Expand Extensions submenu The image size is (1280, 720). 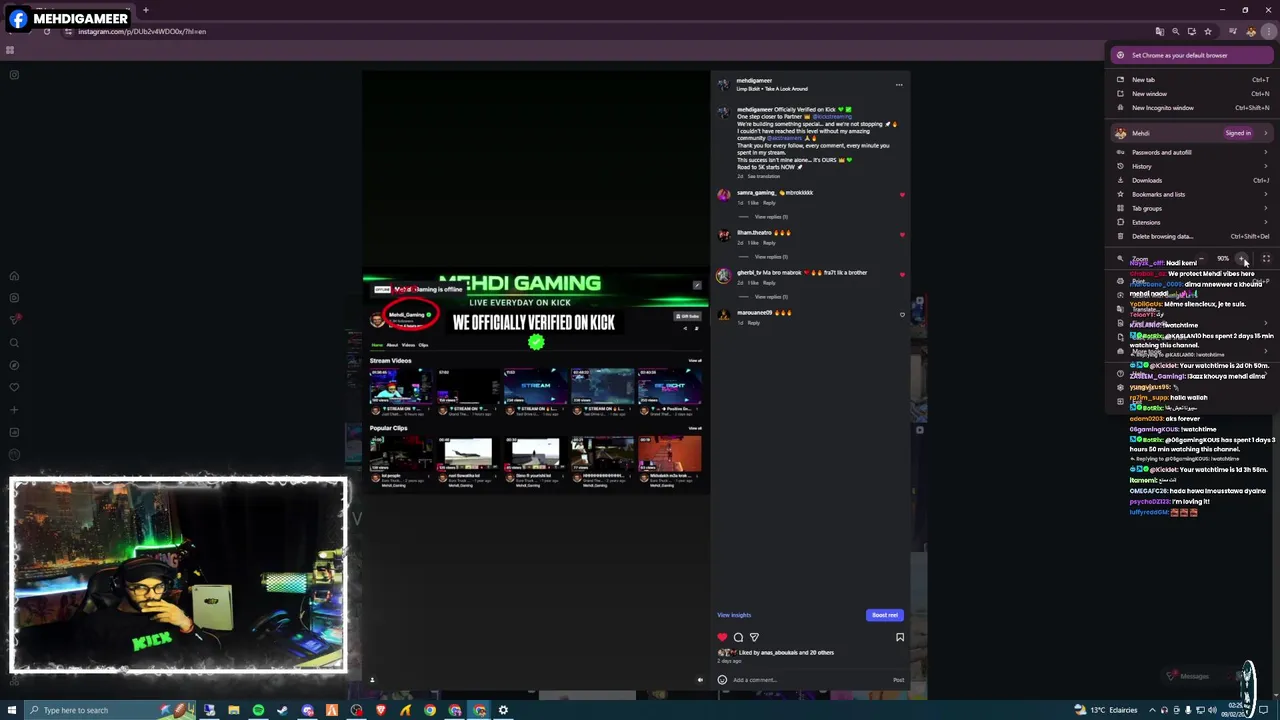coord(1190,222)
